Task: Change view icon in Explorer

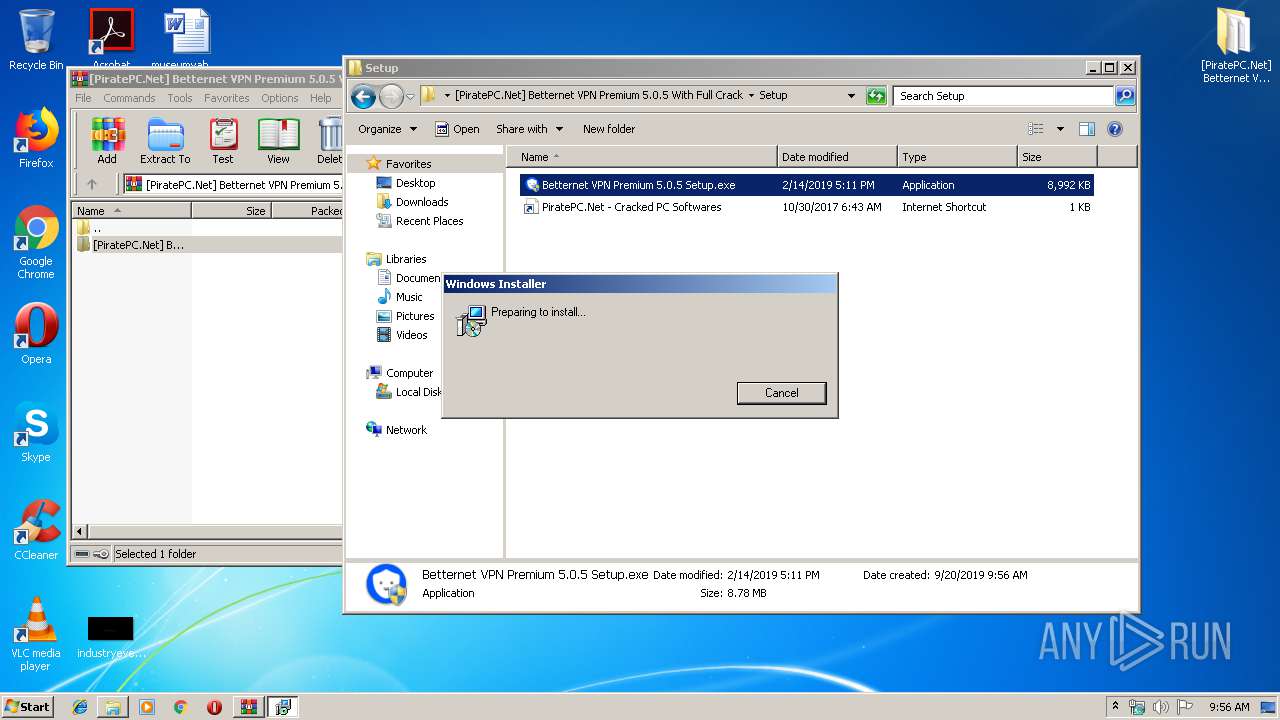Action: click(x=1036, y=129)
